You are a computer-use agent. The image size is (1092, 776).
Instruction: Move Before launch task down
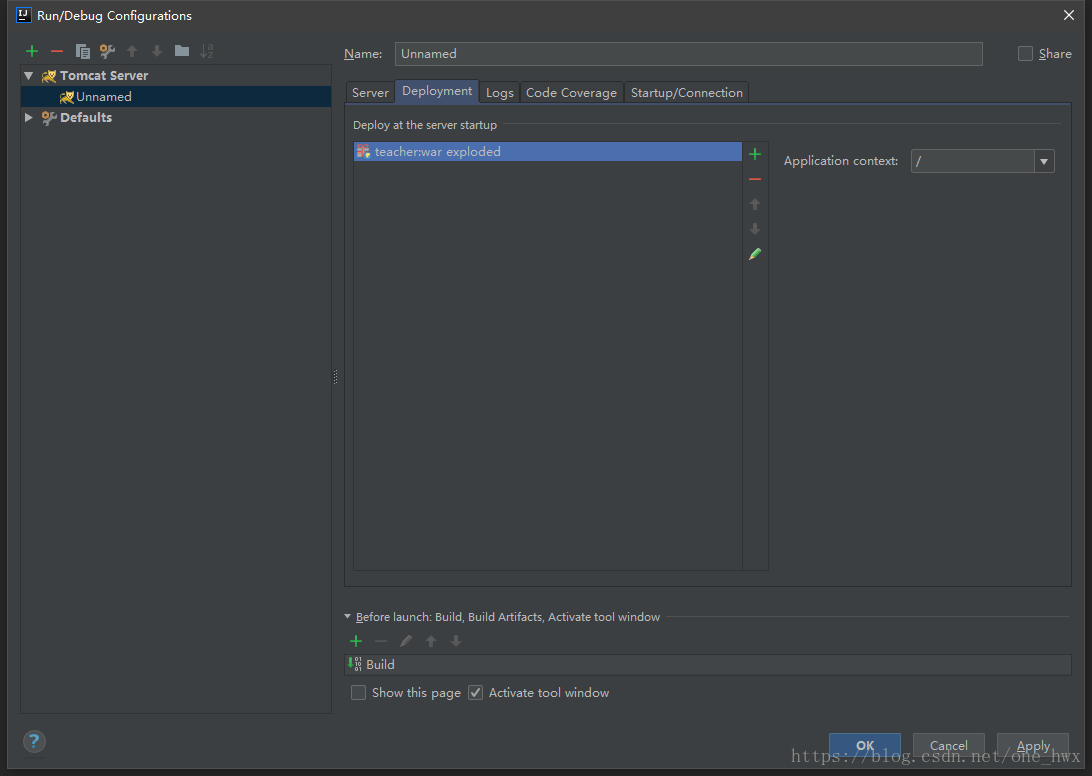click(x=455, y=641)
